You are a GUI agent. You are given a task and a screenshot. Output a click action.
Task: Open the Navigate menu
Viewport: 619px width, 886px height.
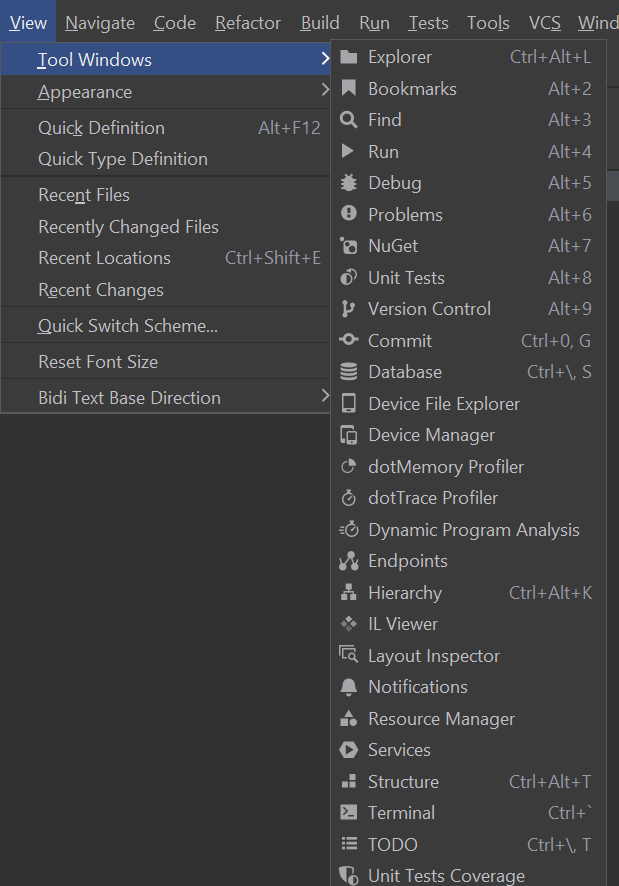[99, 22]
